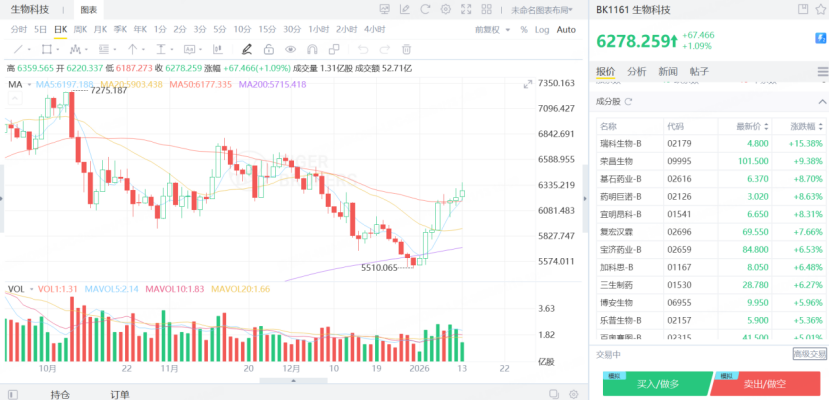Click the blue lightning quick-trade icon
Screen dimensions: 829x400
(821, 38)
